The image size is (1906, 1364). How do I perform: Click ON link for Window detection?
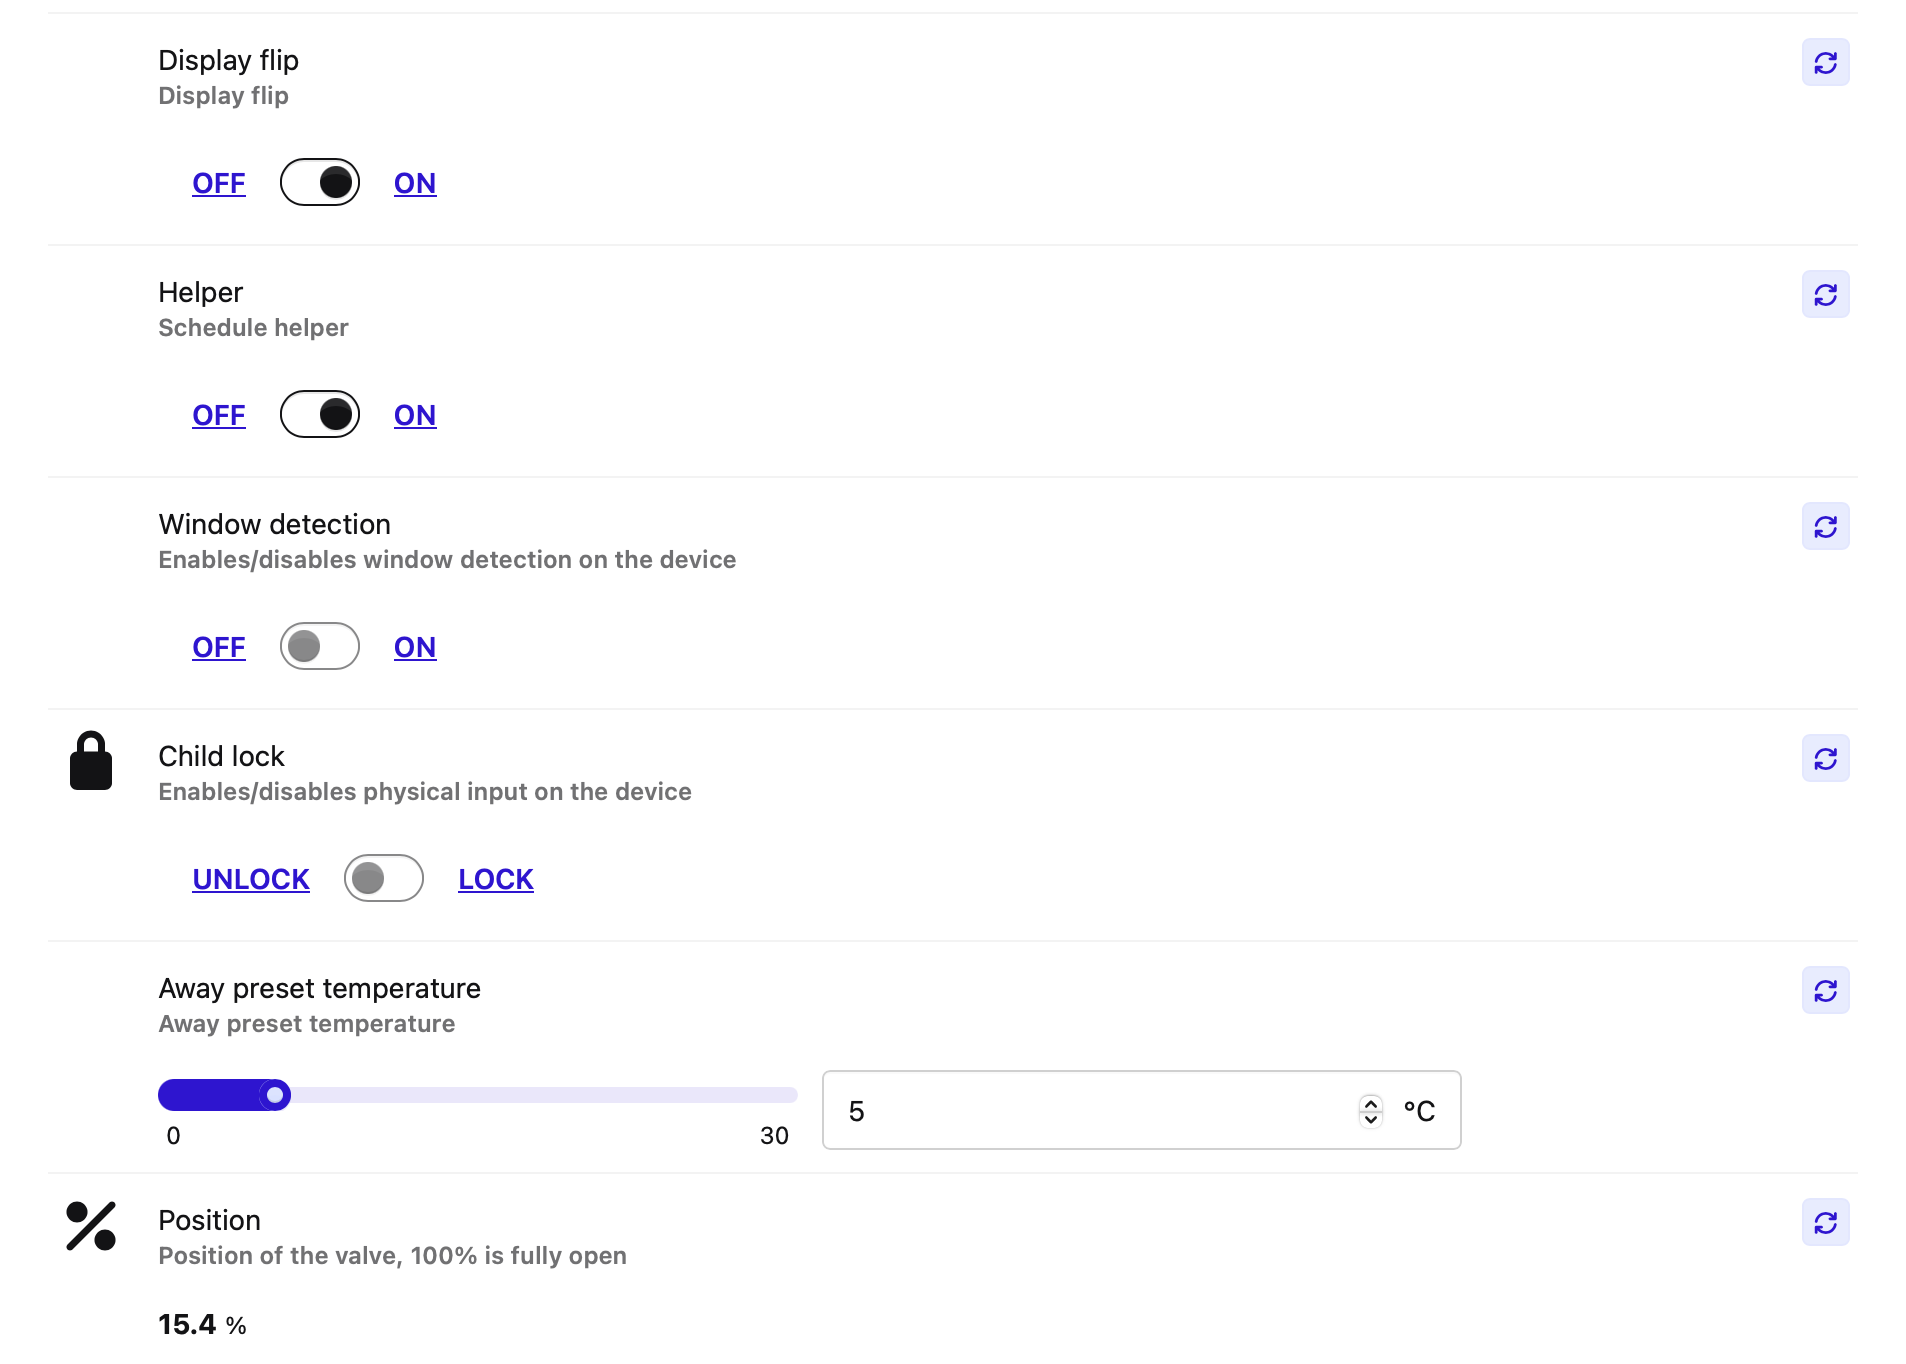coord(415,647)
